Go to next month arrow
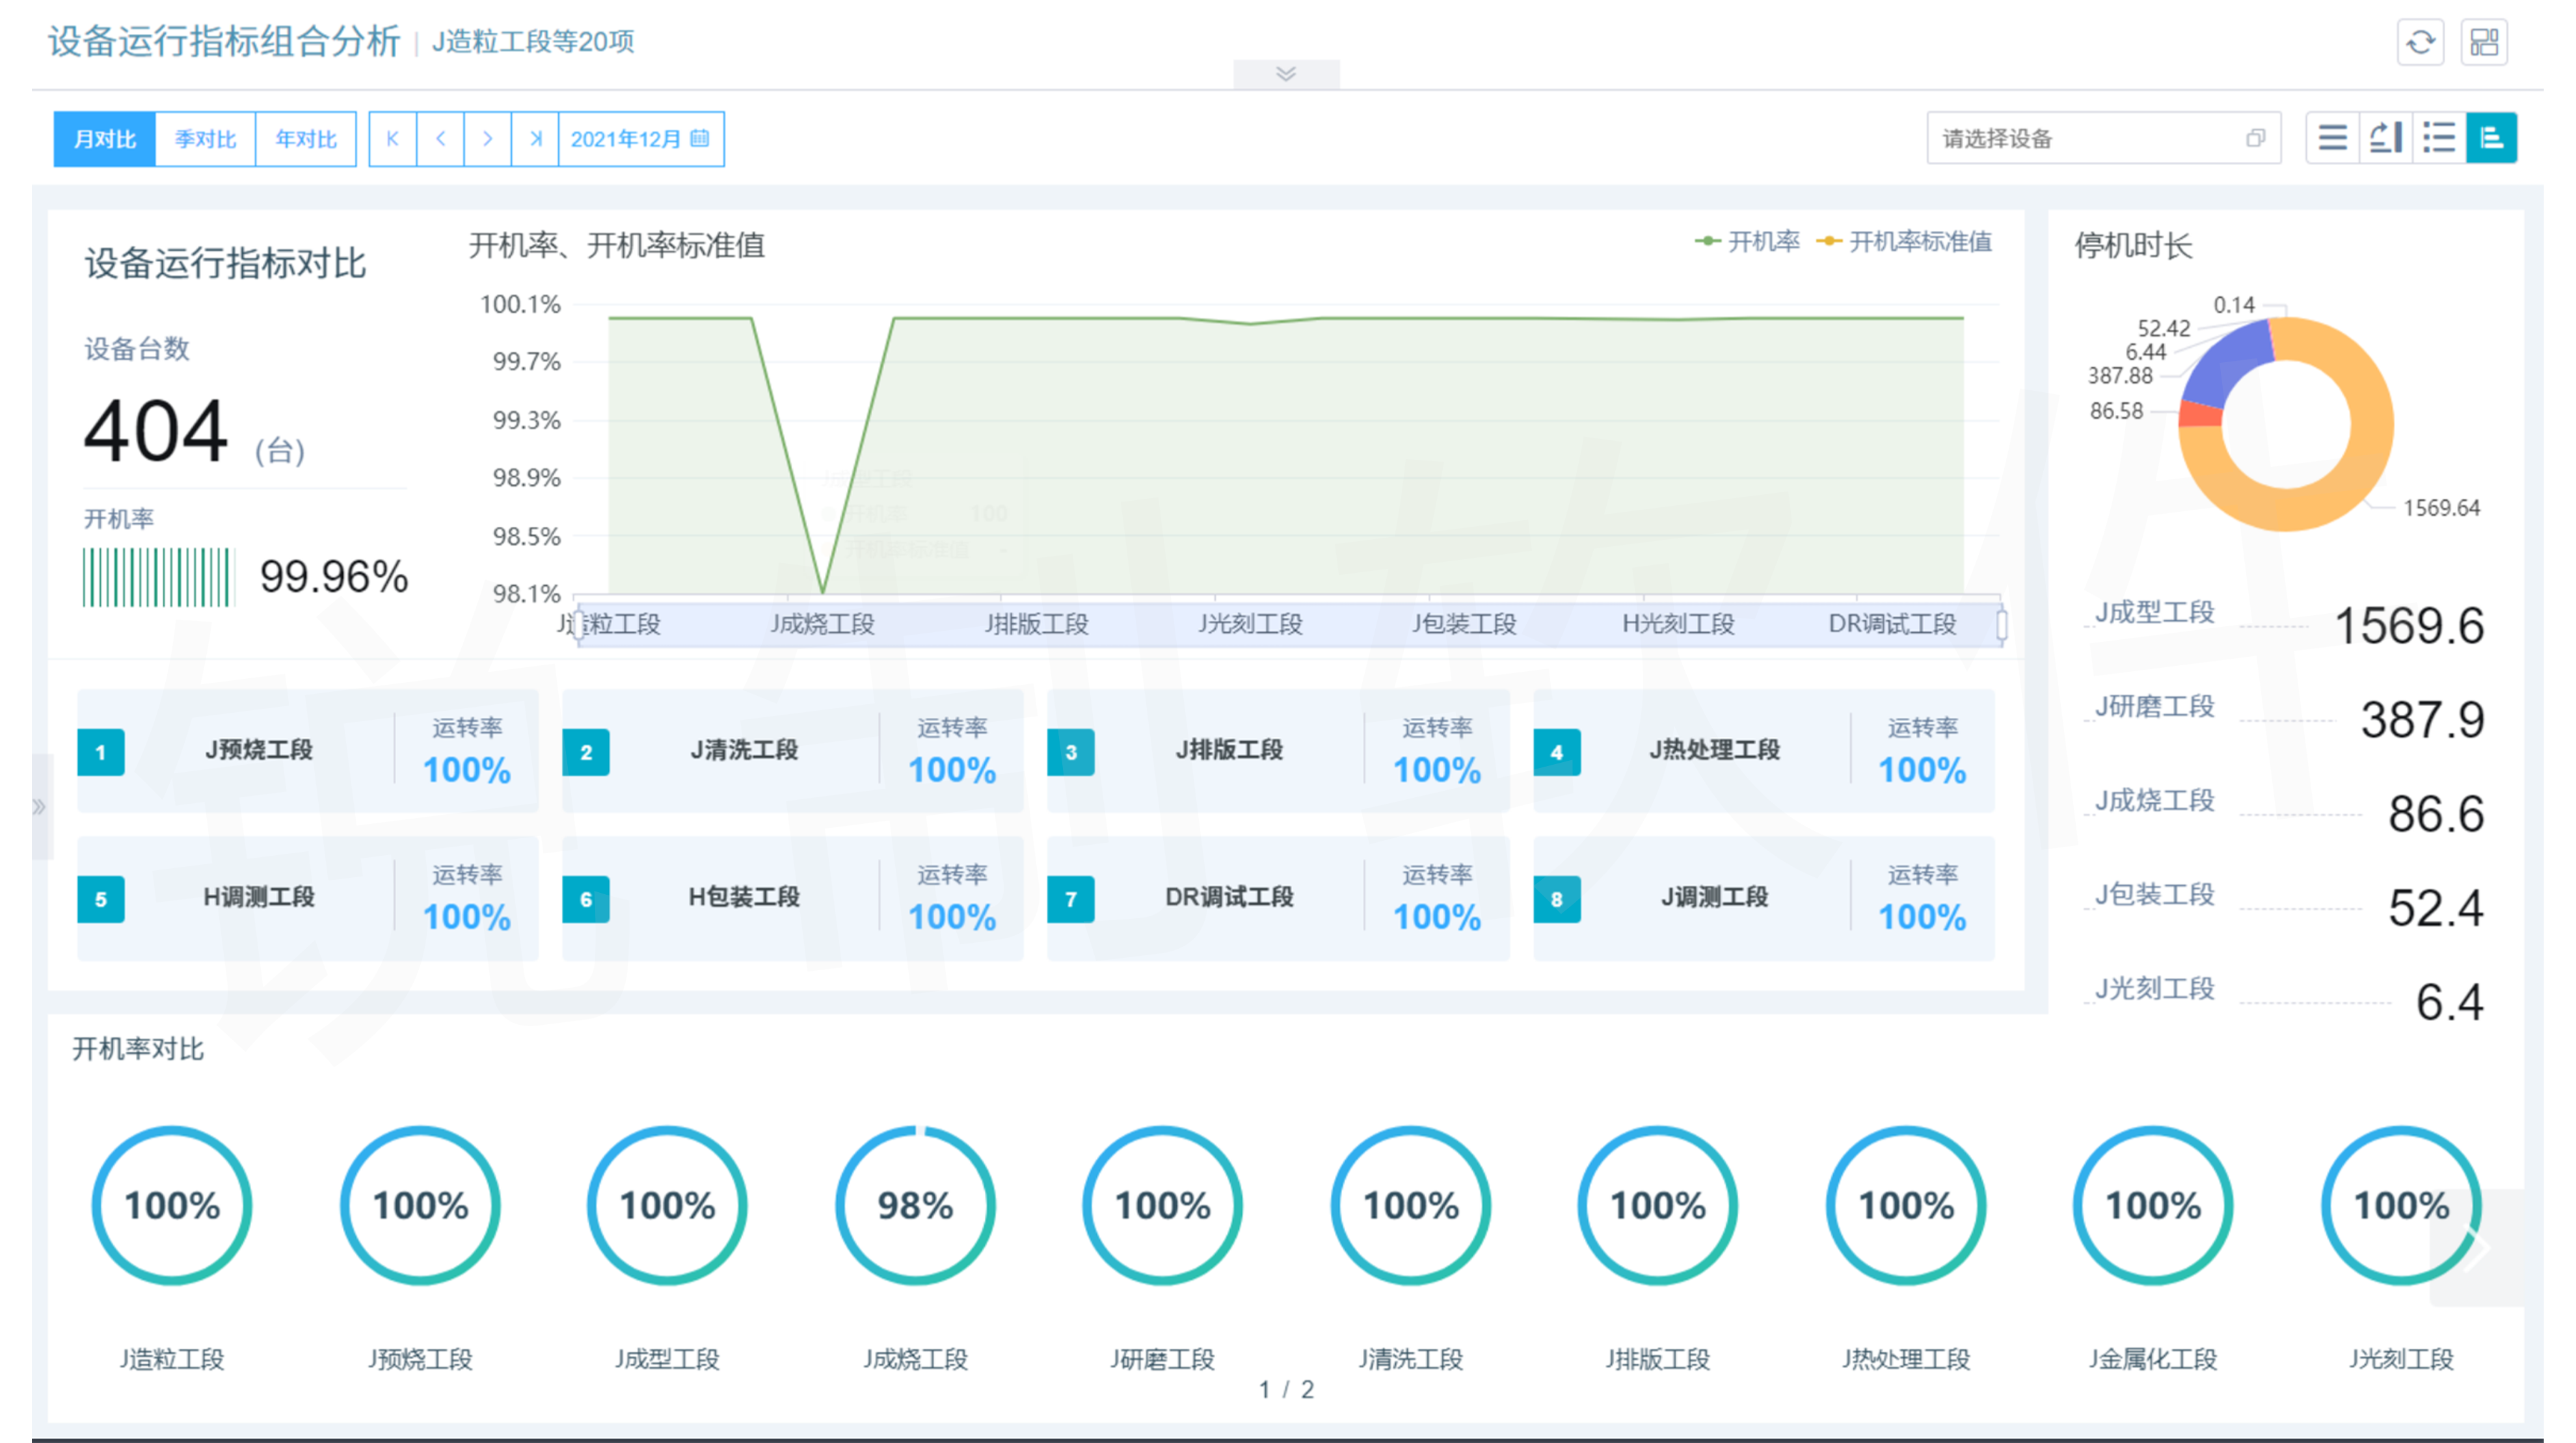Screen dimensions: 2576x1443 click(488, 139)
